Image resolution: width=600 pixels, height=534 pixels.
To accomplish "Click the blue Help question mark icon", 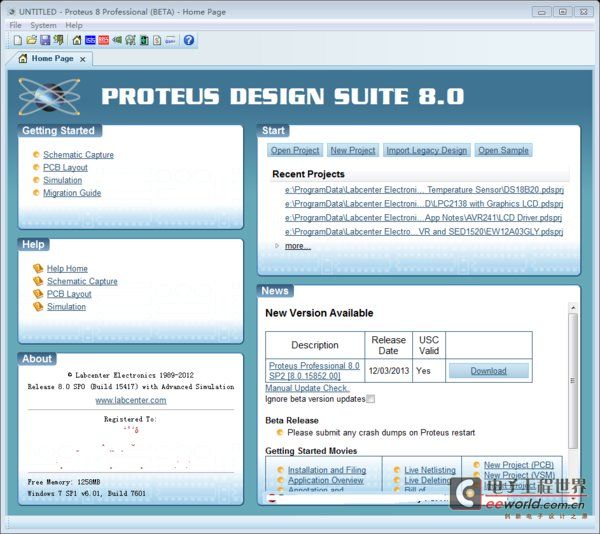I will tap(189, 40).
